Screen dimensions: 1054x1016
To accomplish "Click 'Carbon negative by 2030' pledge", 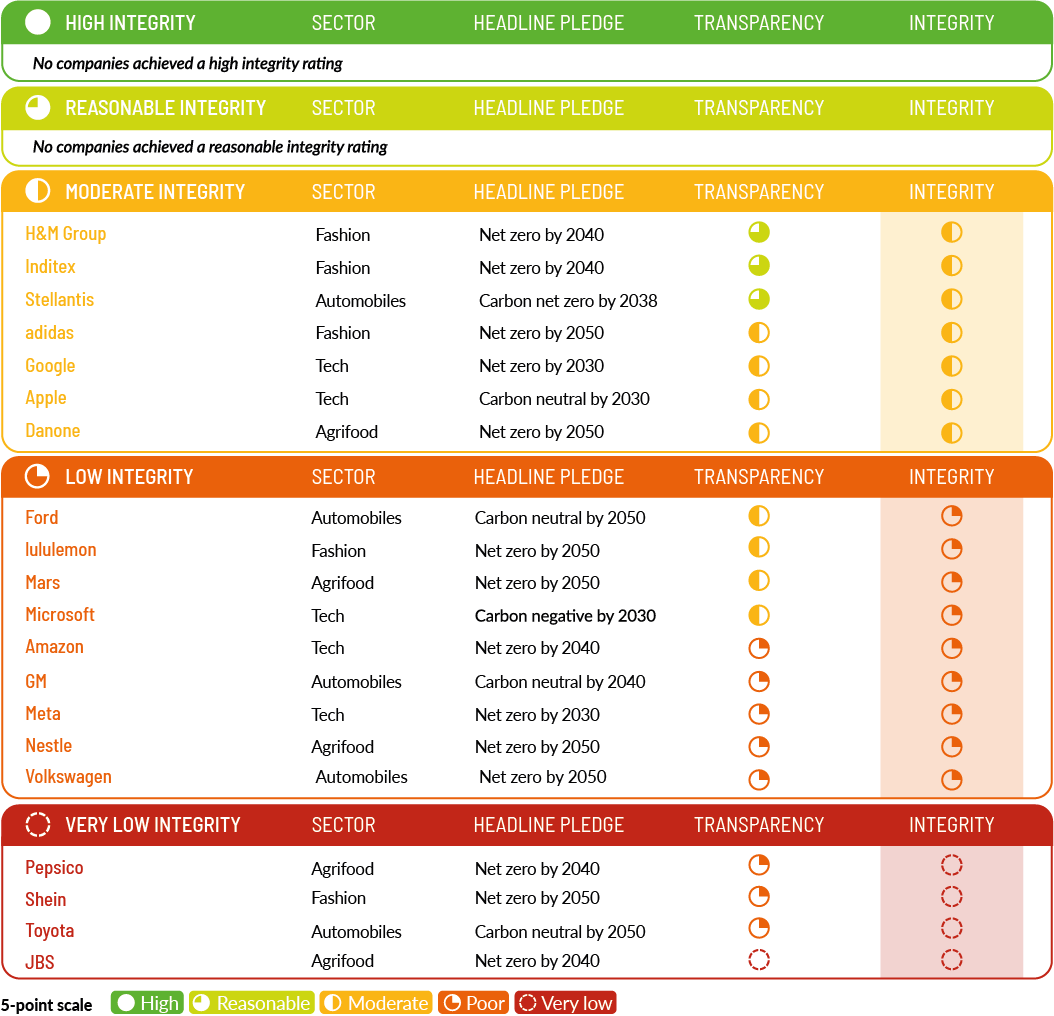I will (565, 616).
